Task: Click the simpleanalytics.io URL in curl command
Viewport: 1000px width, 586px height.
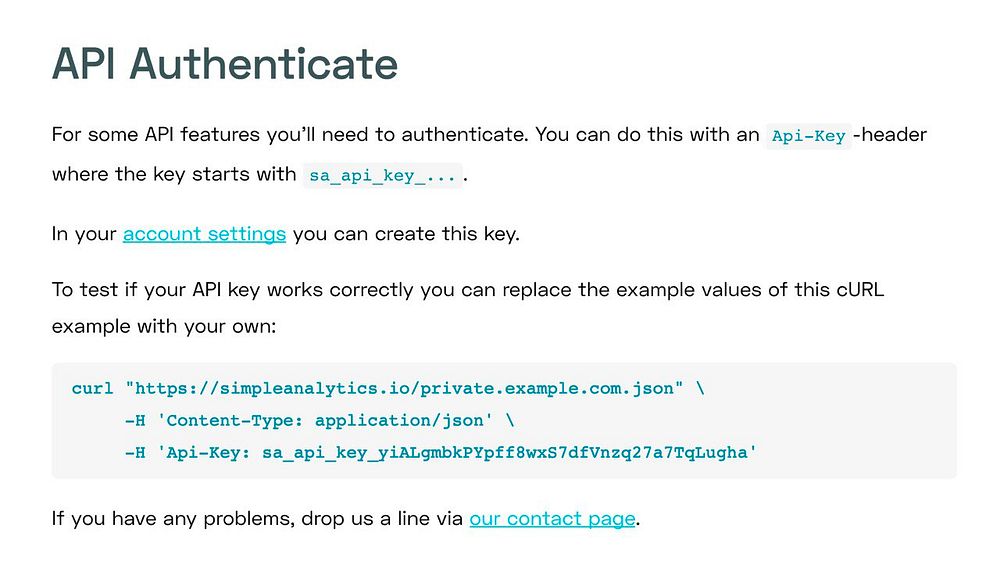Action: point(404,388)
